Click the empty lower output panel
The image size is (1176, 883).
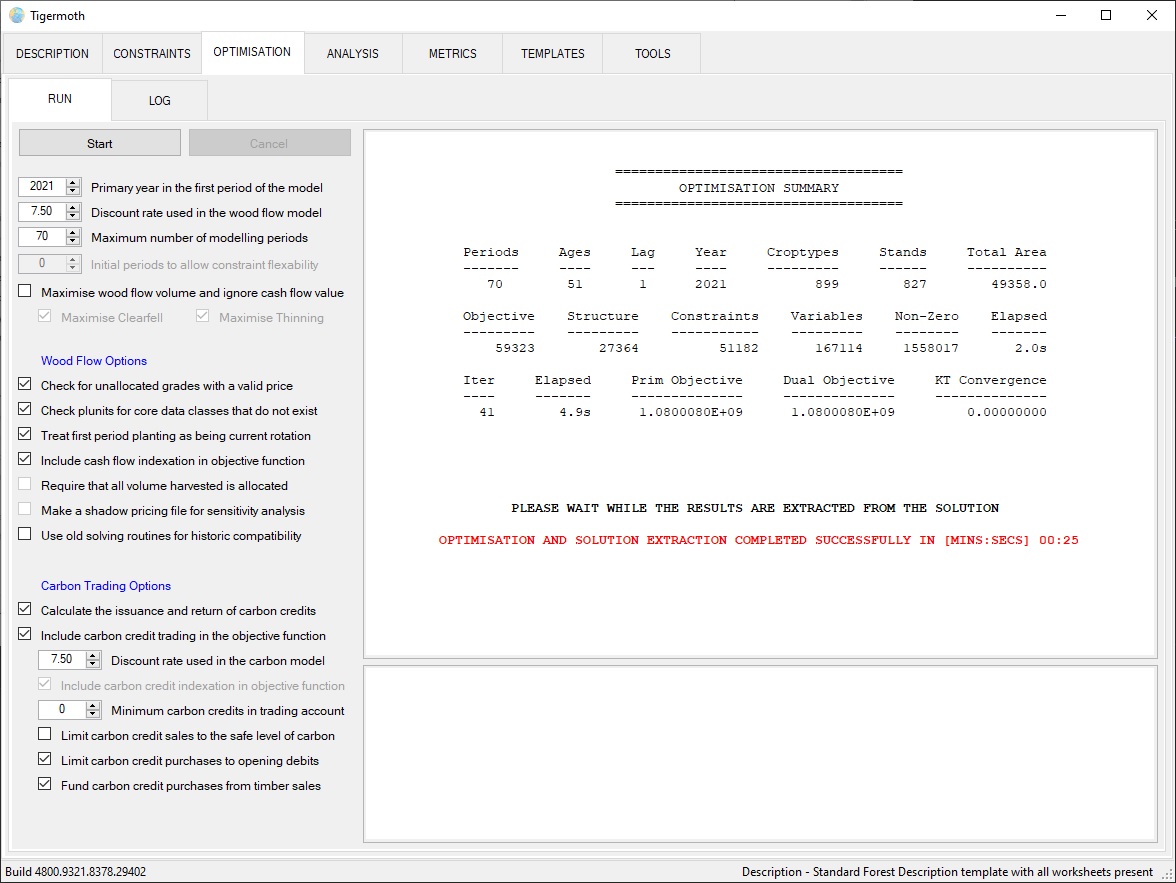[x=760, y=754]
